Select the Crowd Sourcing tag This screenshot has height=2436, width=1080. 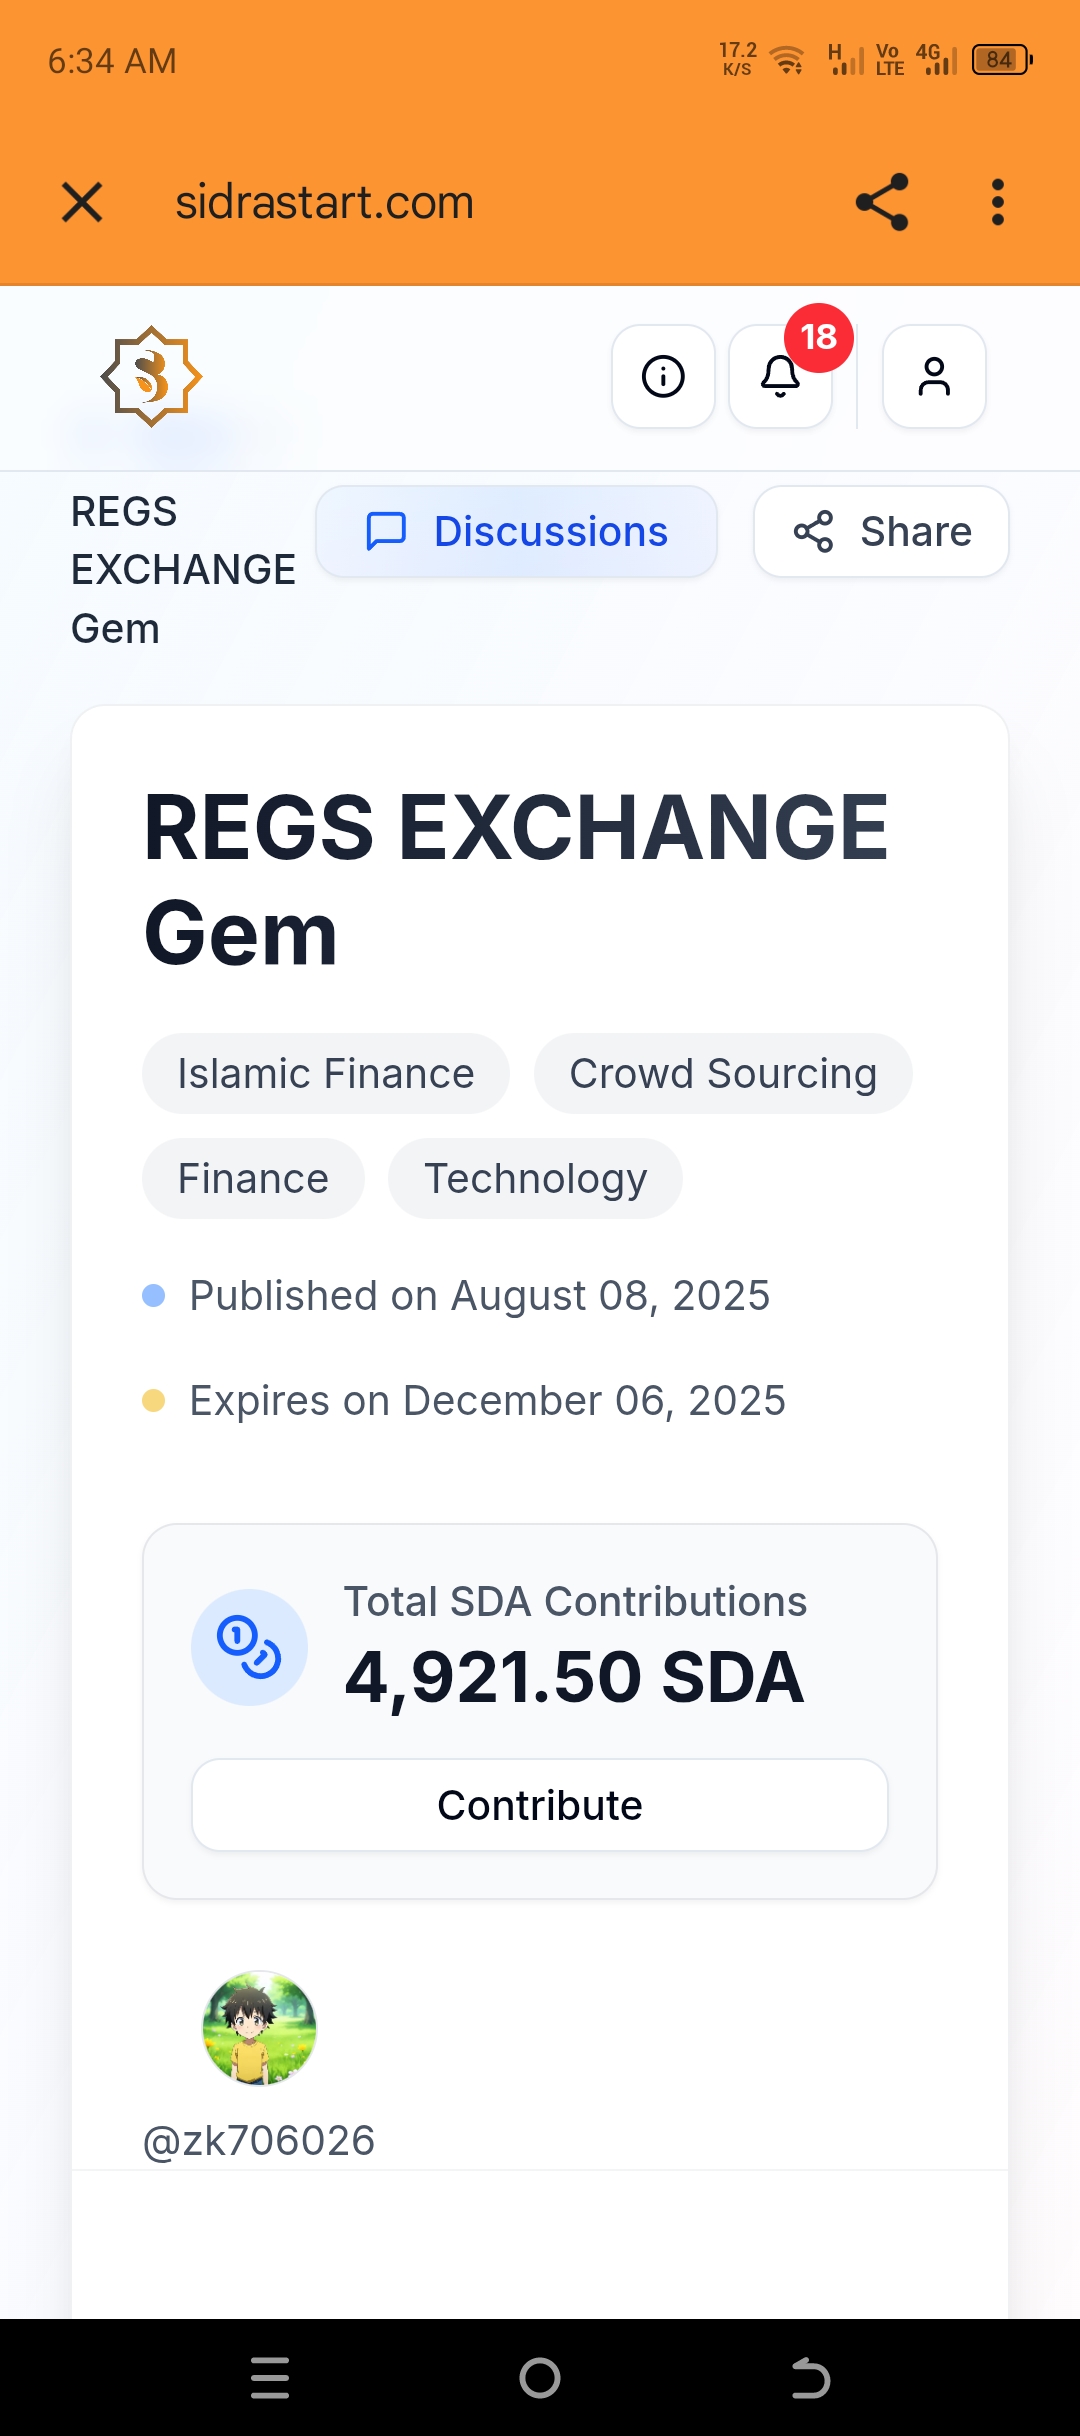coord(723,1074)
